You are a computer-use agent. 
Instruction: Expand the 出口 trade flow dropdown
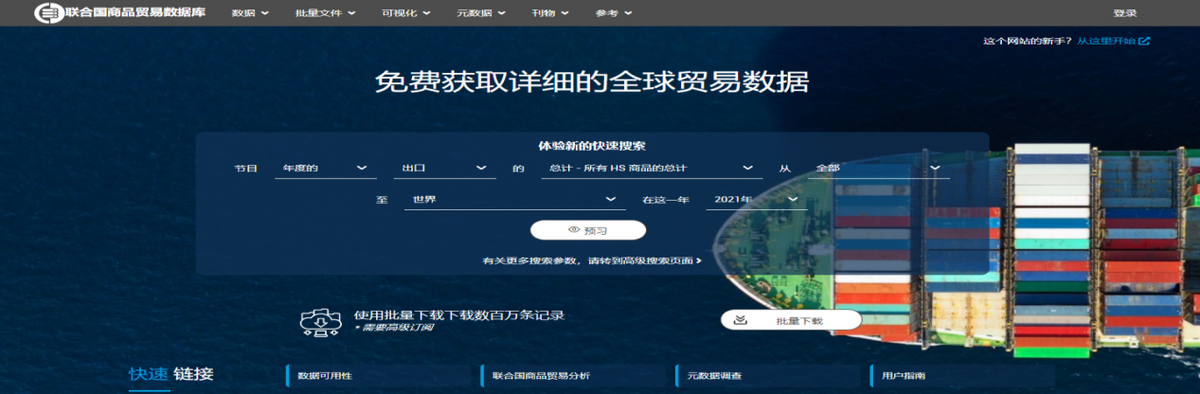[445, 168]
